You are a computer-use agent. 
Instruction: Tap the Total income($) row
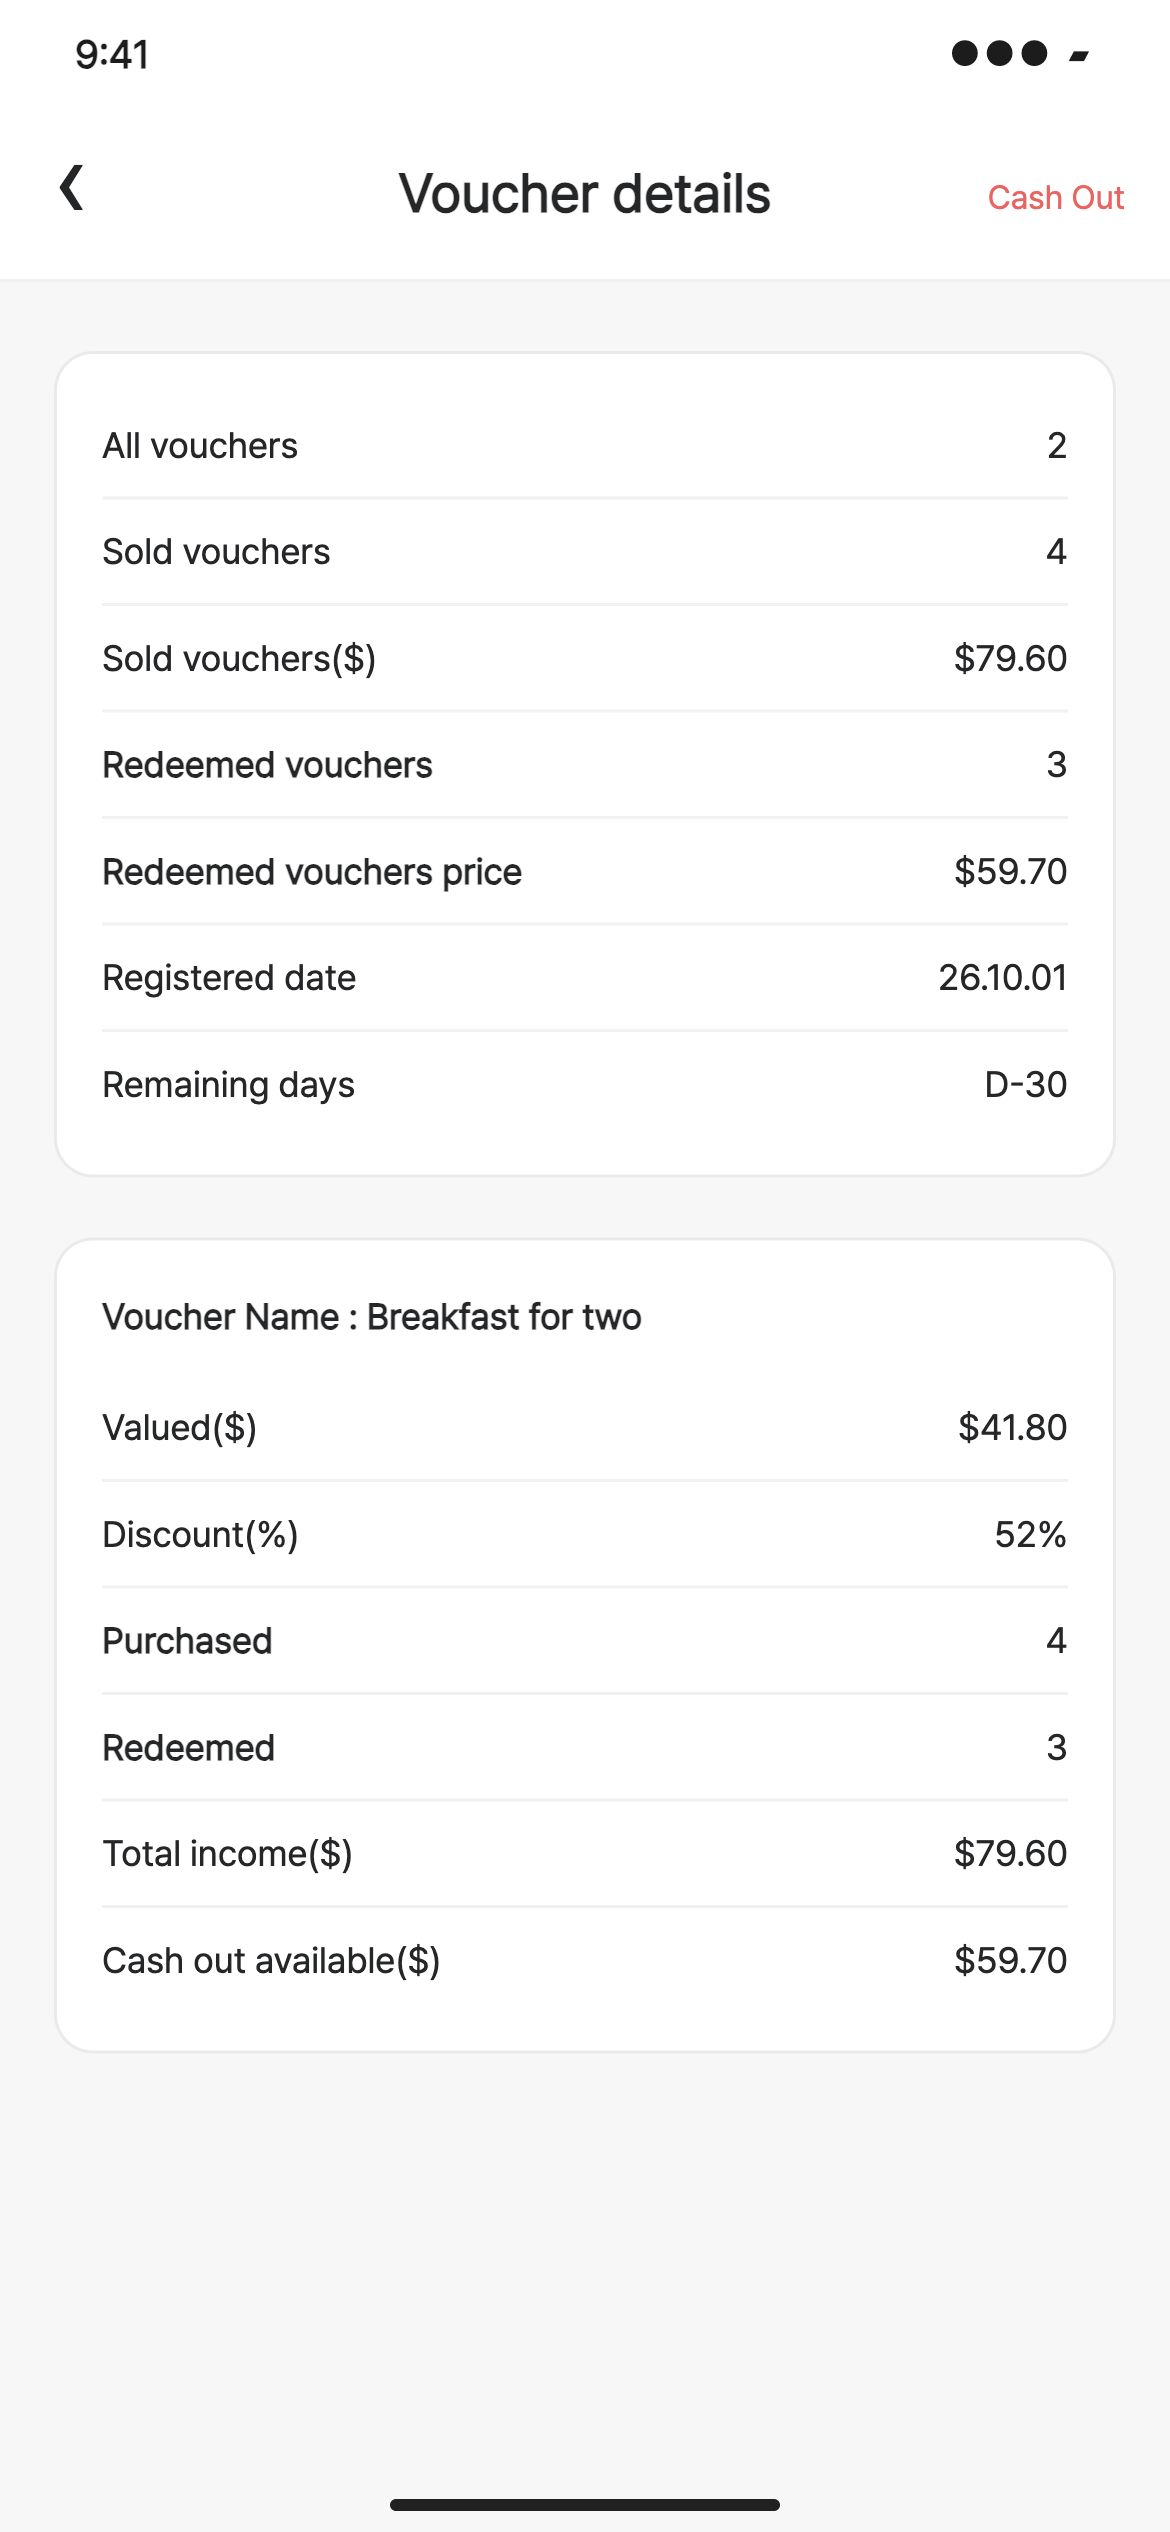pyautogui.click(x=585, y=1854)
